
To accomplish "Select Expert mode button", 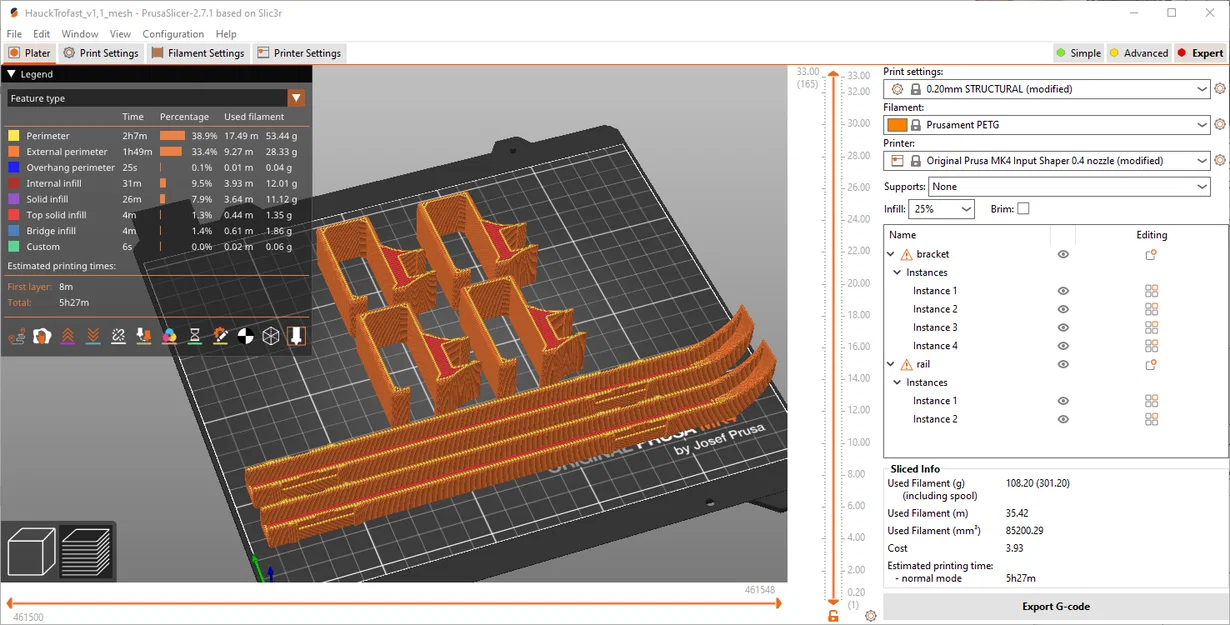I will coord(1200,53).
